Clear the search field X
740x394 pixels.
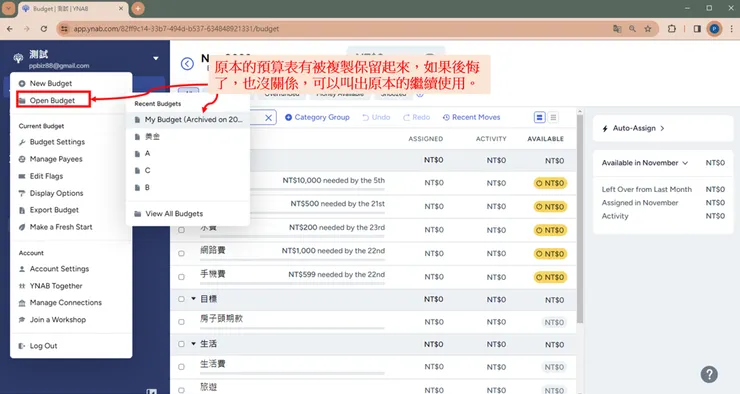(268, 117)
